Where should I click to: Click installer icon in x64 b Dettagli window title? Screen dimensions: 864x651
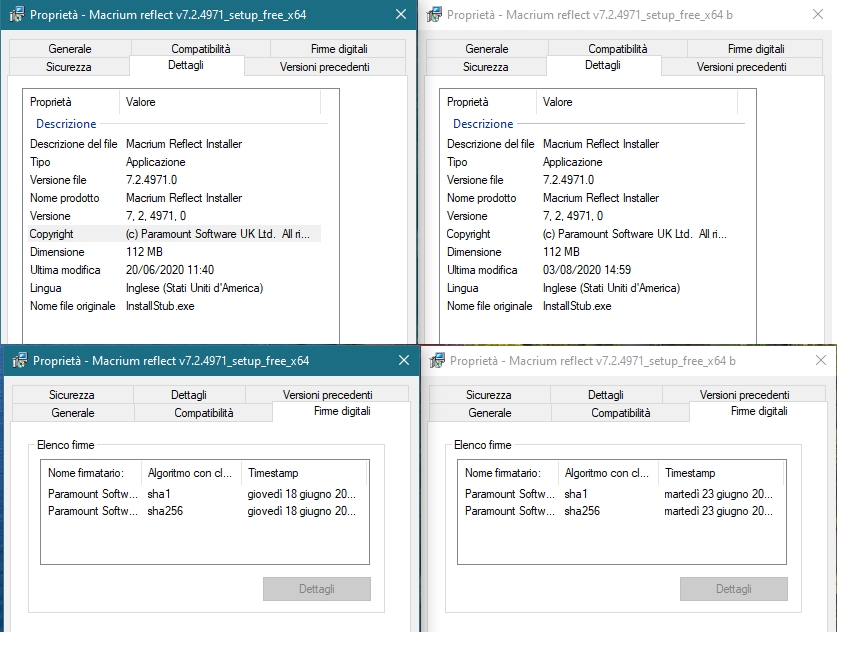[x=434, y=14]
